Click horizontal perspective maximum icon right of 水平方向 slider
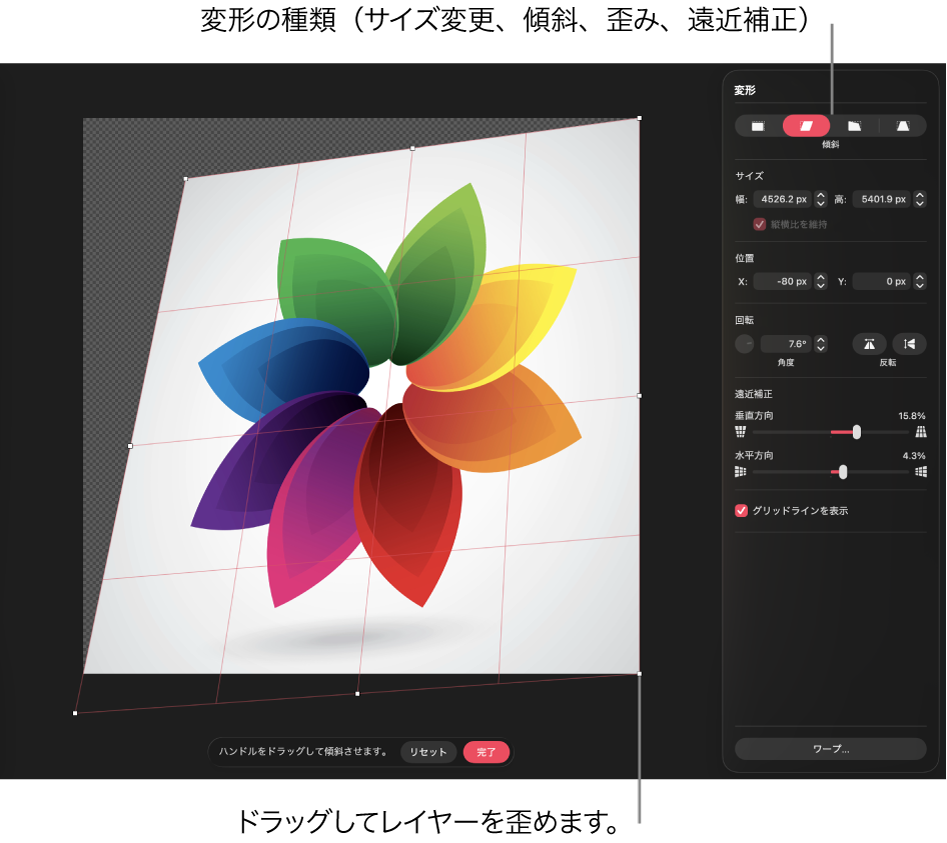Screen dimensions: 947x843 point(921,472)
